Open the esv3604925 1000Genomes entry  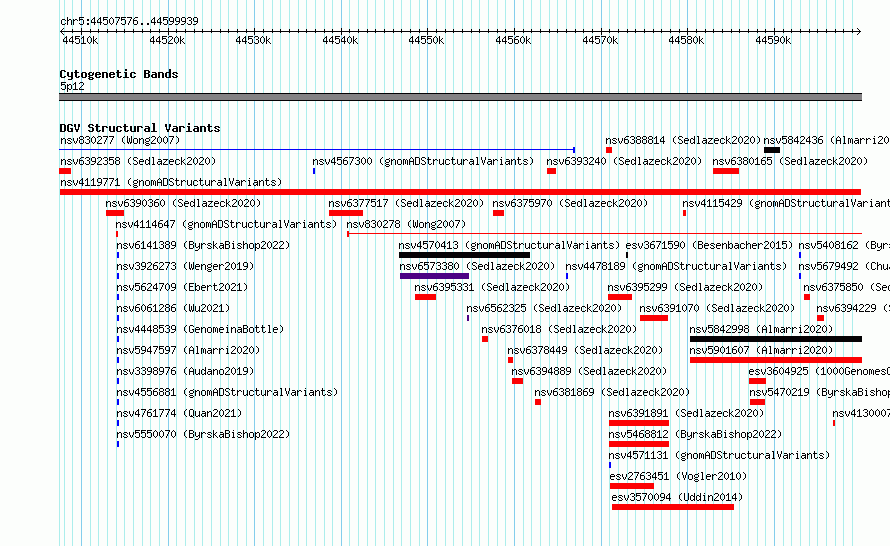(819, 371)
